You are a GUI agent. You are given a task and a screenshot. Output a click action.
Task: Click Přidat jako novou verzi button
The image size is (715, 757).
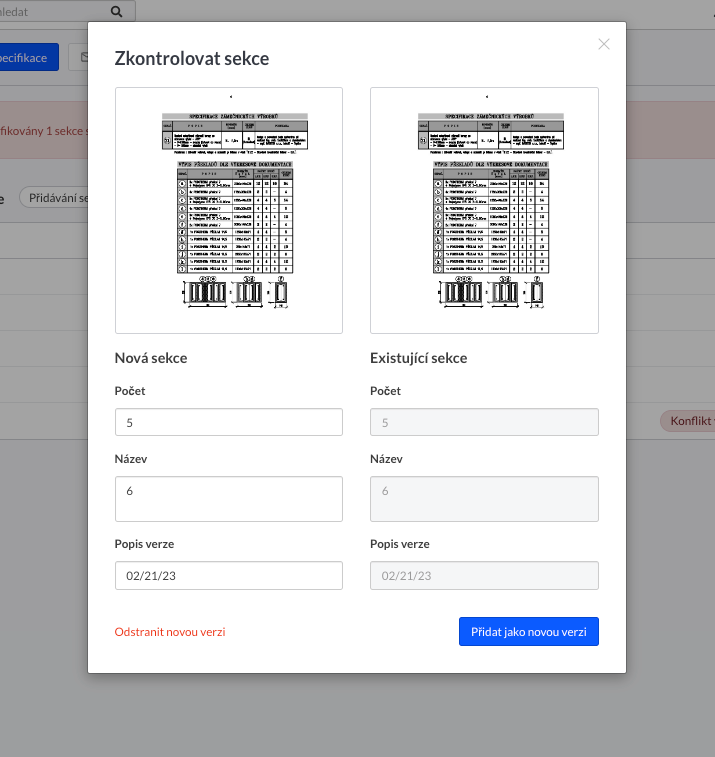[528, 632]
